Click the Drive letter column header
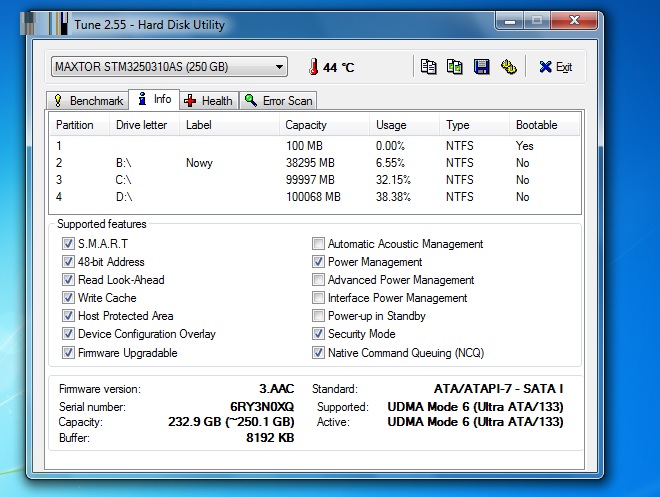The image size is (660, 497). pos(144,125)
